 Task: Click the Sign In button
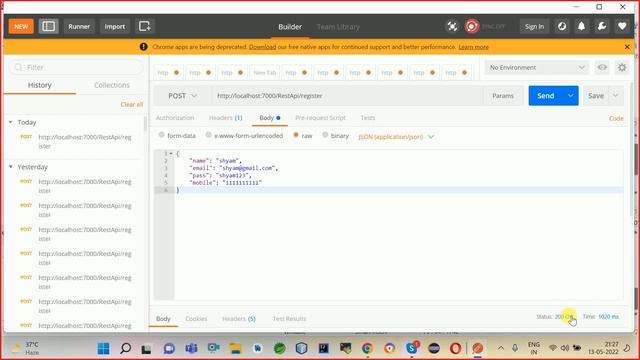tap(534, 27)
